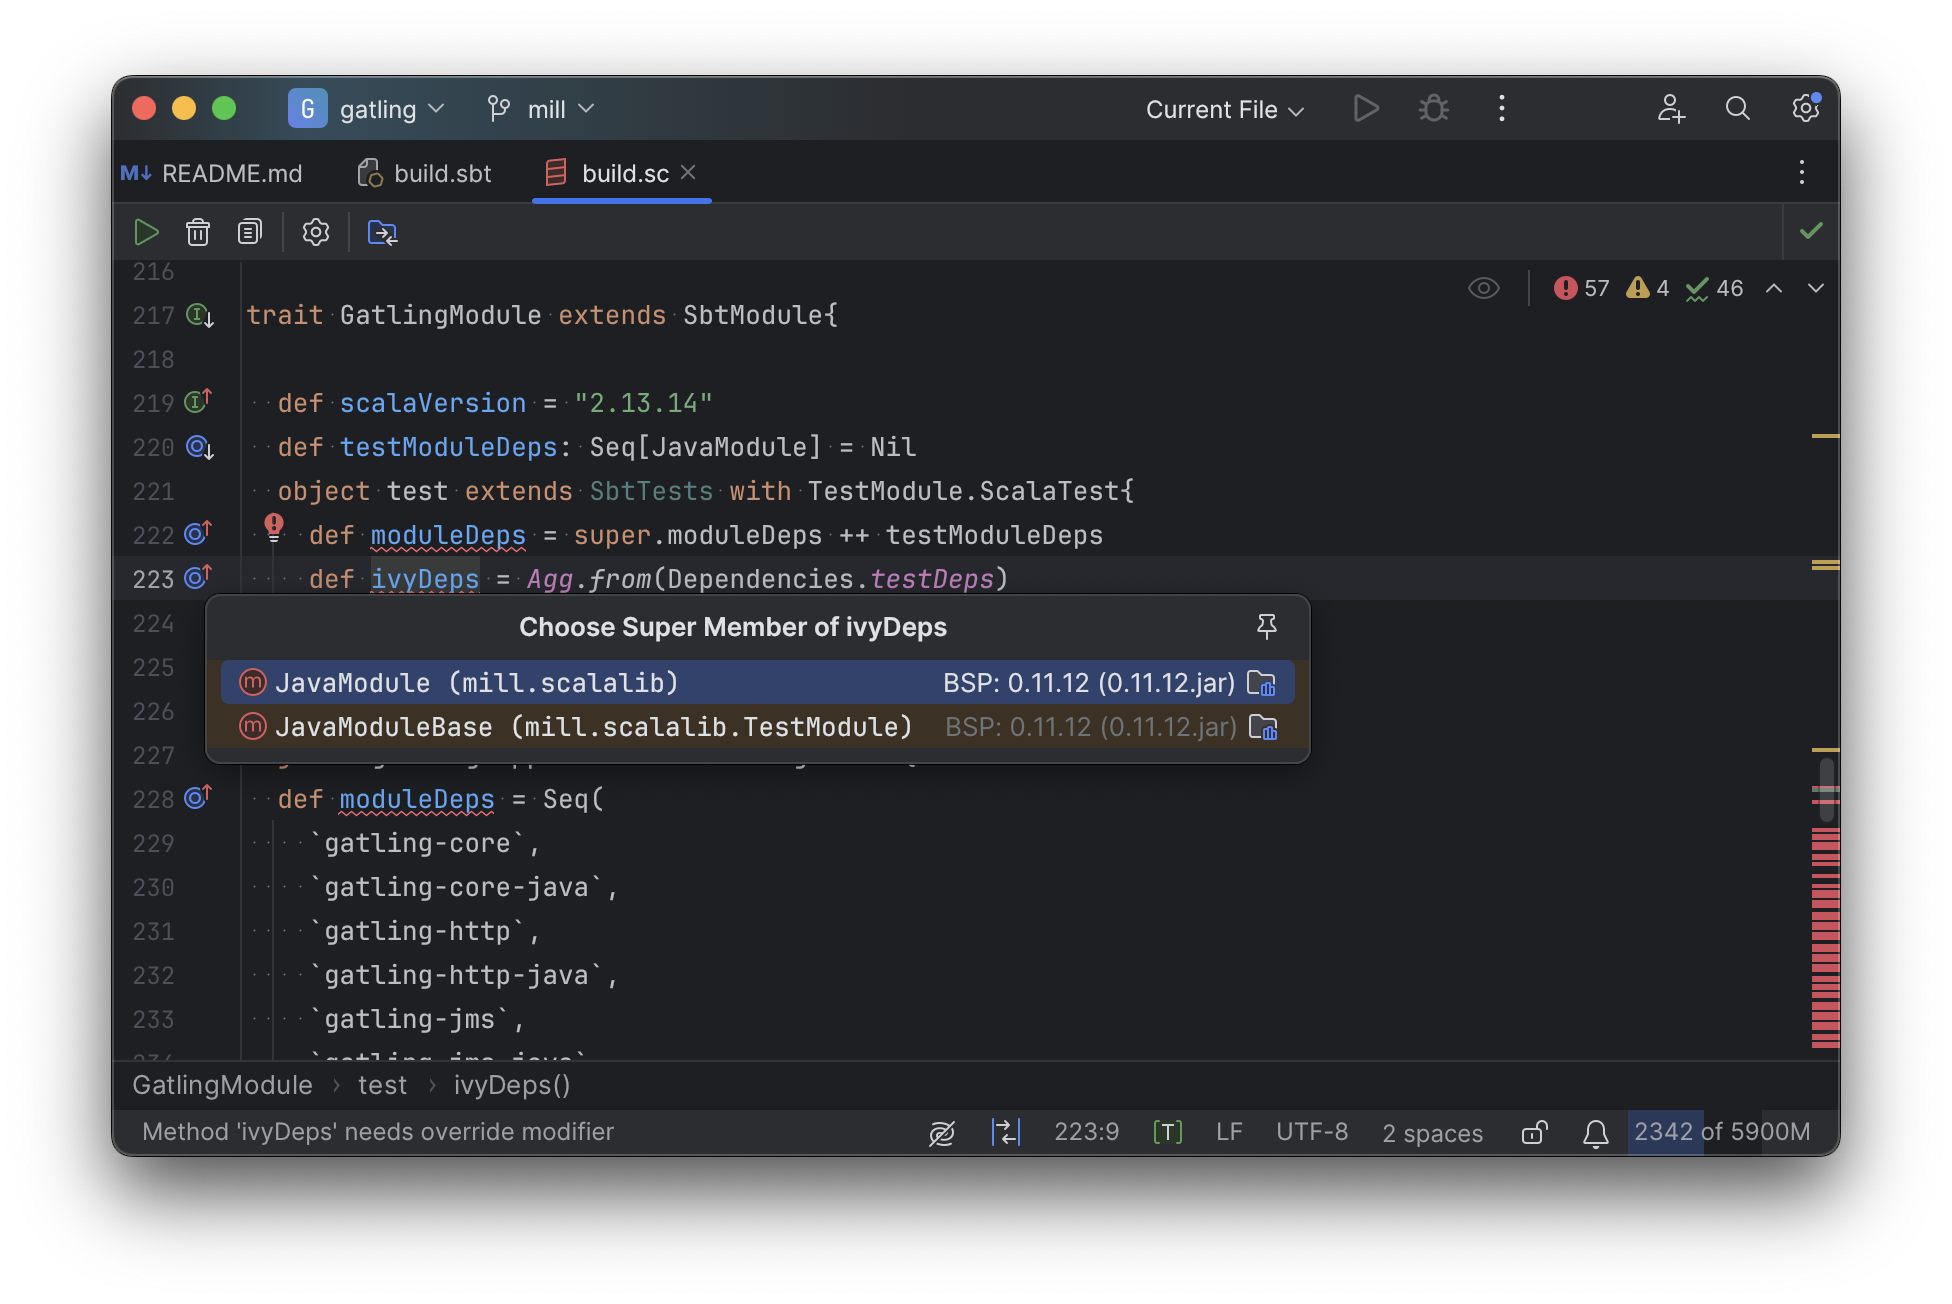Start debugging with the bug icon
This screenshot has height=1304, width=1952.
point(1433,109)
